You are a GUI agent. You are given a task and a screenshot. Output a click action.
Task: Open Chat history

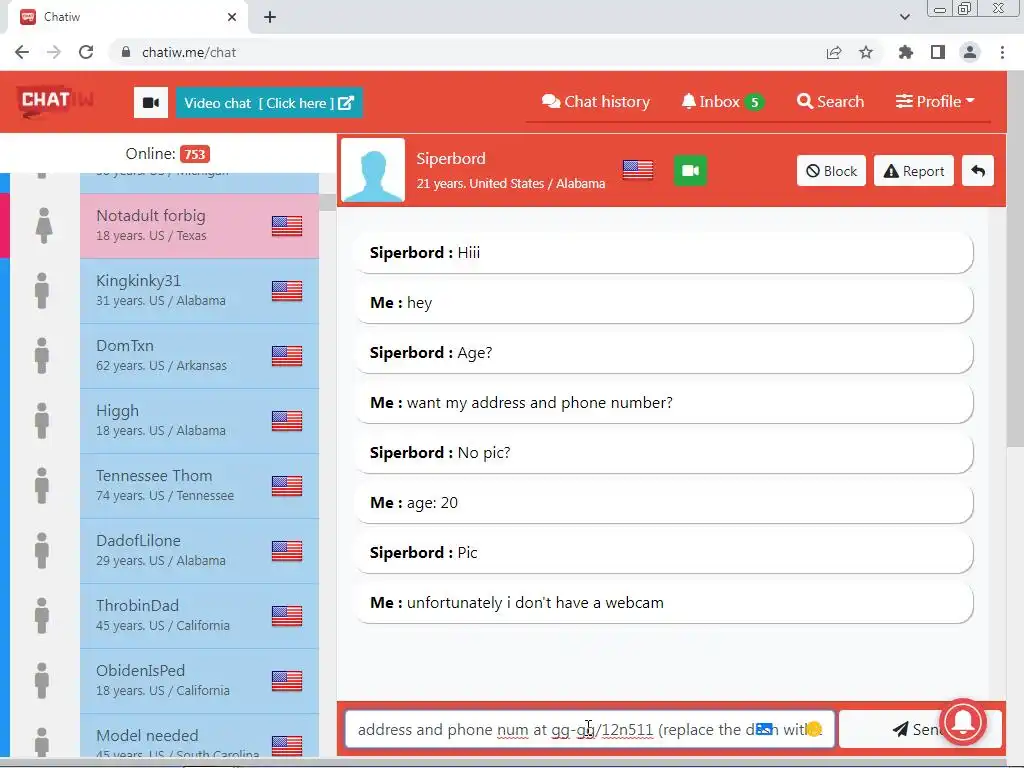(596, 102)
